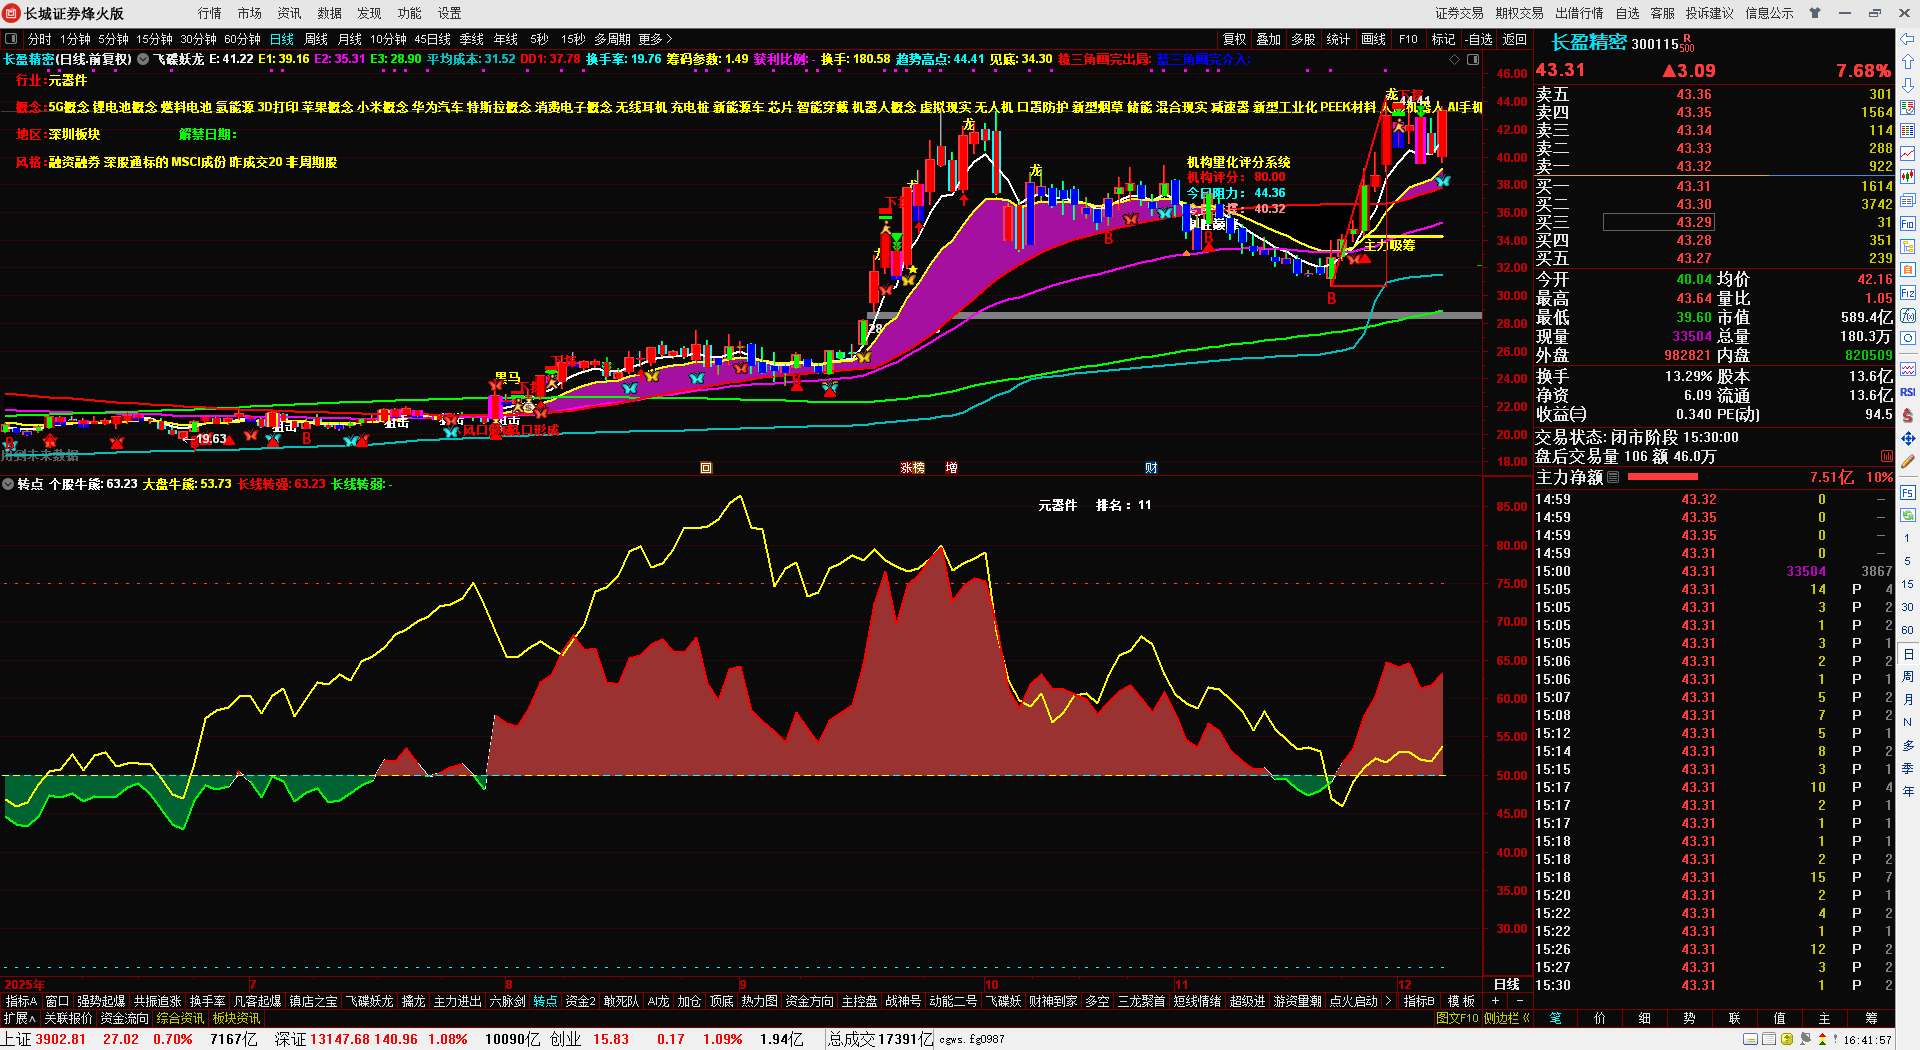Toggle 多股 multi-stock view

(x=1303, y=39)
